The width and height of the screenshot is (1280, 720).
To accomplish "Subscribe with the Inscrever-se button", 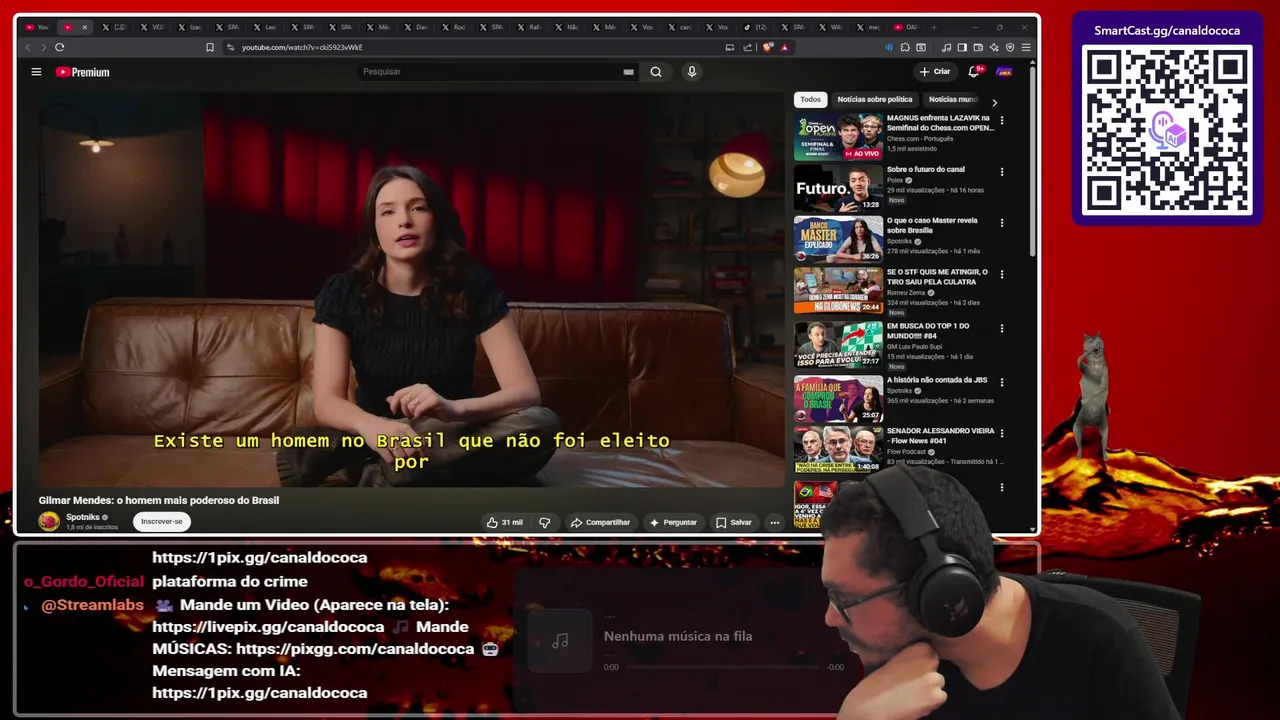I will 162,521.
